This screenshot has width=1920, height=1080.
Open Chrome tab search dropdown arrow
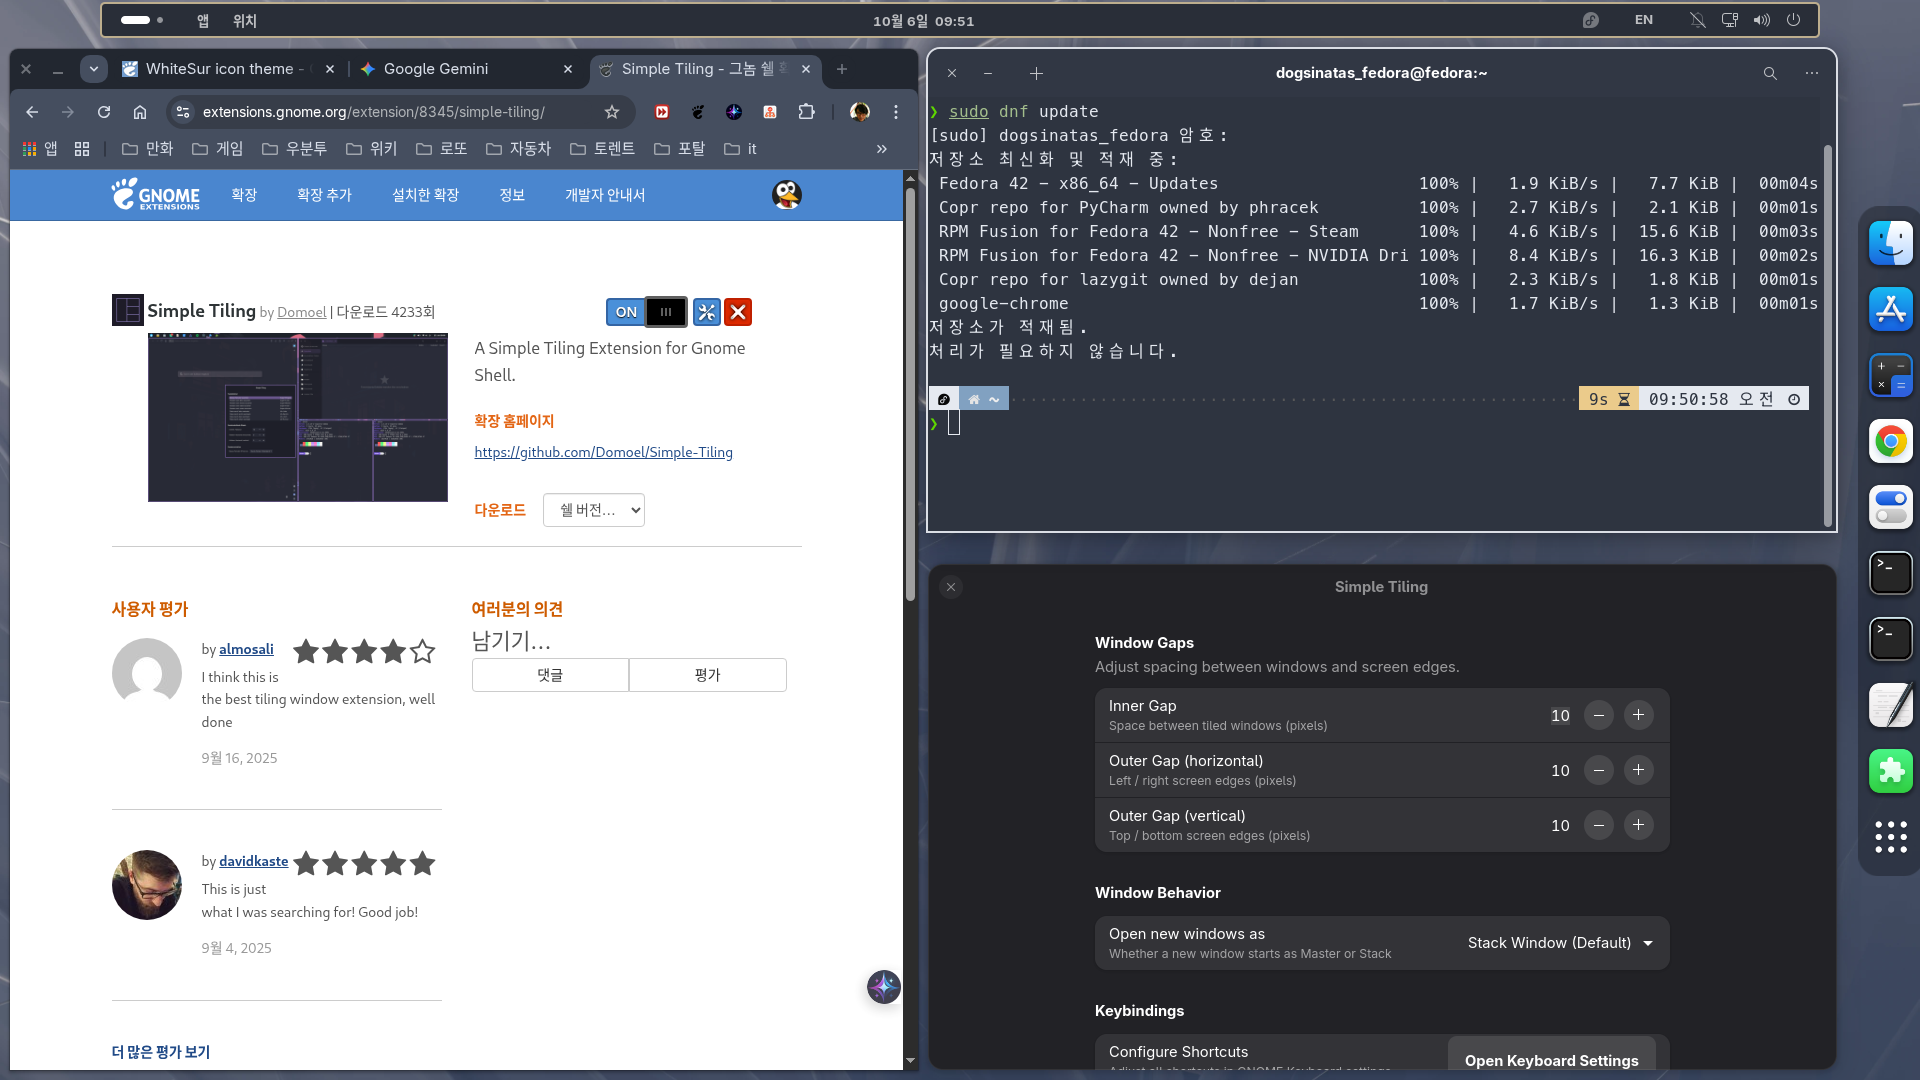[x=93, y=69]
